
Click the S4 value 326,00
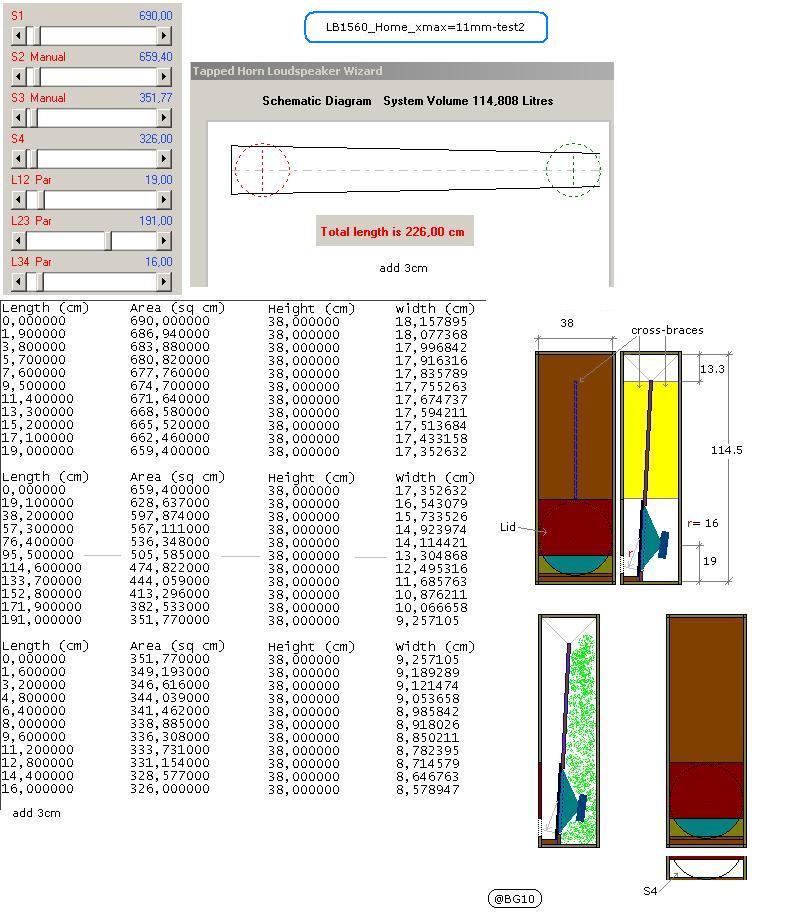pyautogui.click(x=156, y=138)
